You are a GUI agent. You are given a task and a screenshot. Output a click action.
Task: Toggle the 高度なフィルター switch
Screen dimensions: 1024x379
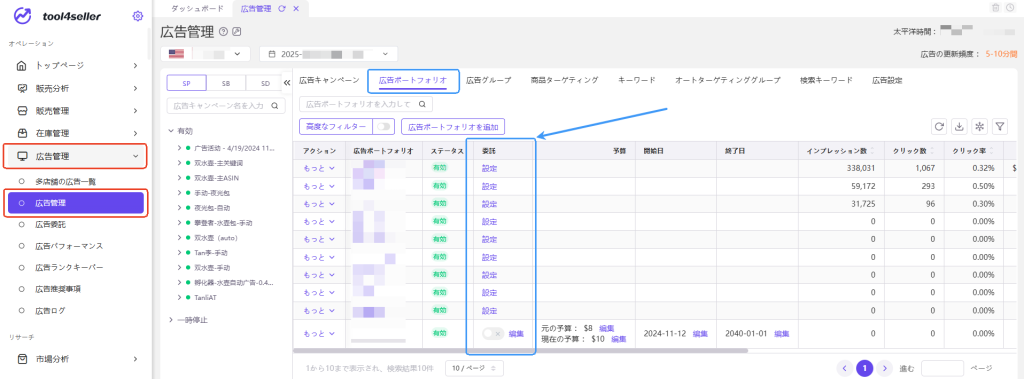384,126
